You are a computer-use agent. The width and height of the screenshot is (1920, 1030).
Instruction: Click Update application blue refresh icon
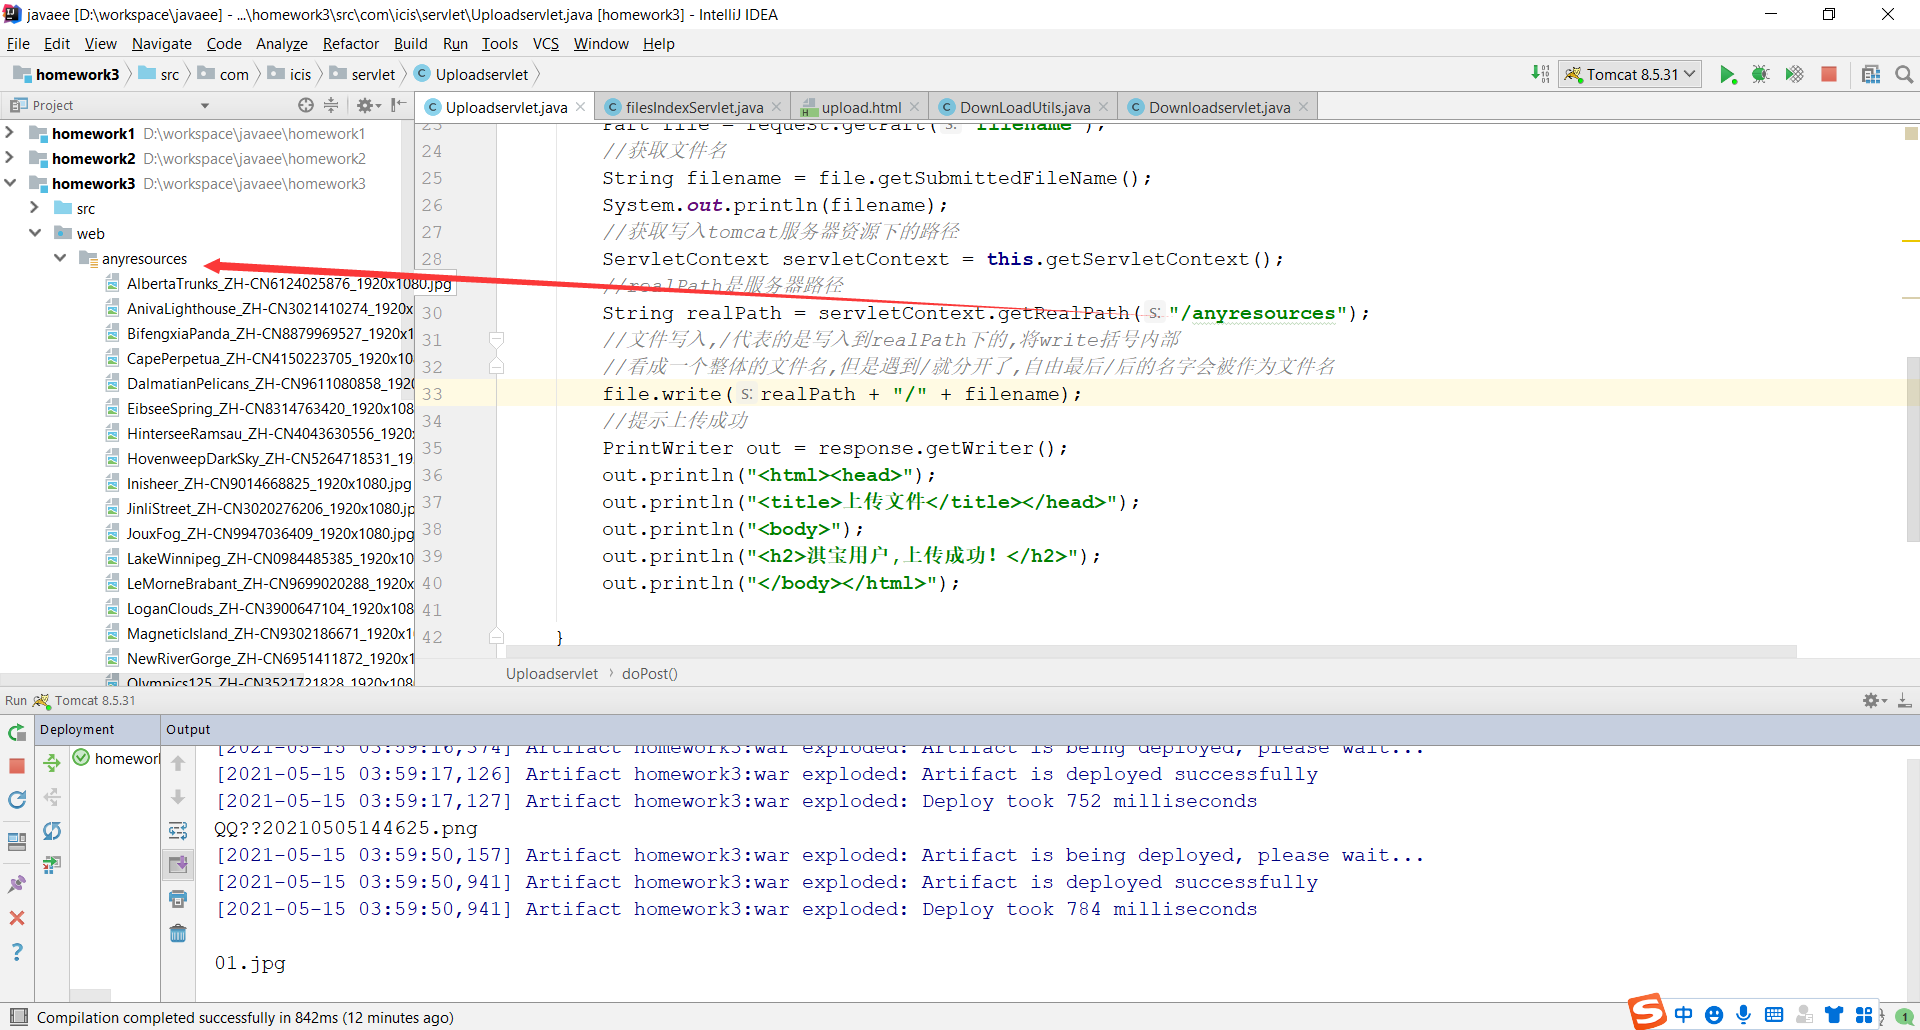[17, 800]
